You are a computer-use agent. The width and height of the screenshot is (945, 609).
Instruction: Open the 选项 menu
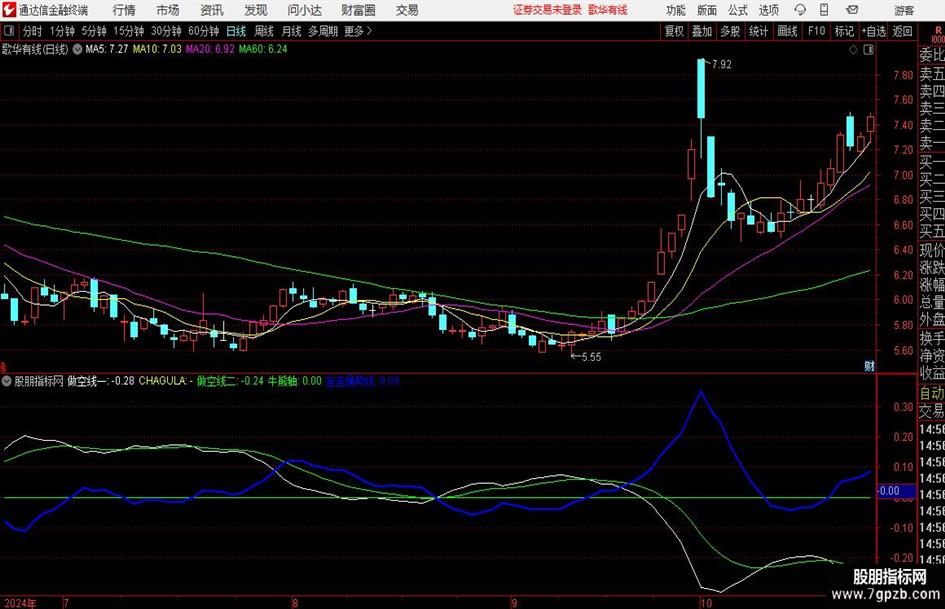click(768, 10)
